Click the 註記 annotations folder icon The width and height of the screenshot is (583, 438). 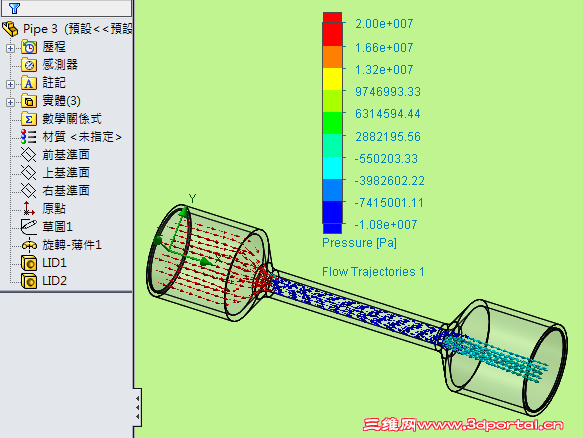click(x=29, y=83)
